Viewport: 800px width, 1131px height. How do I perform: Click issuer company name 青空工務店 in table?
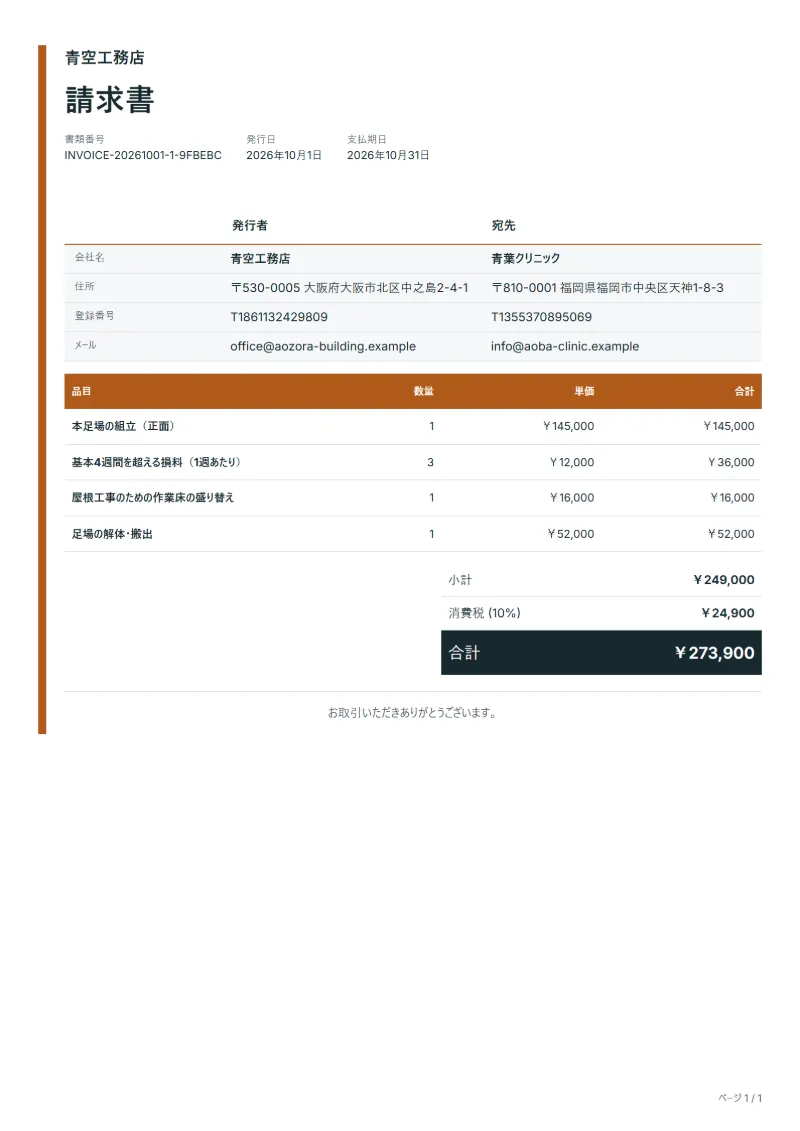tap(260, 258)
